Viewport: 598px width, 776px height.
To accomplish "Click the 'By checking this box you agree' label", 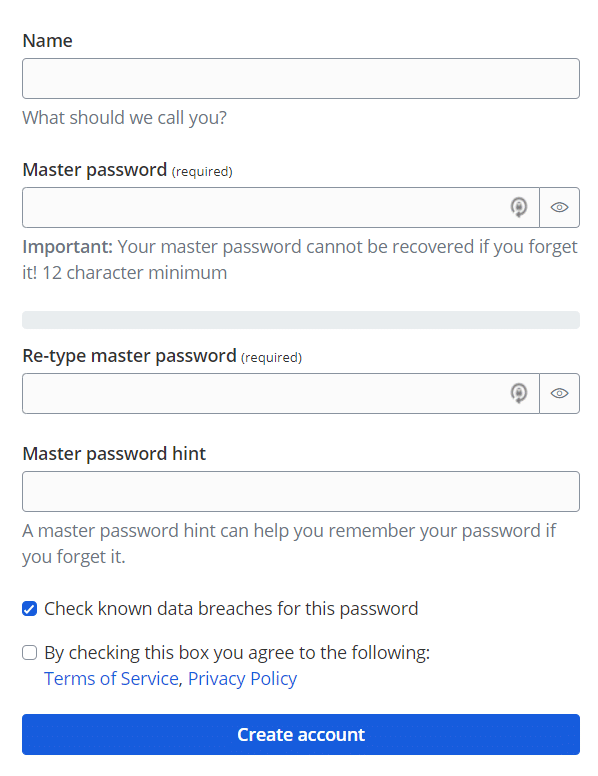I will (x=237, y=653).
